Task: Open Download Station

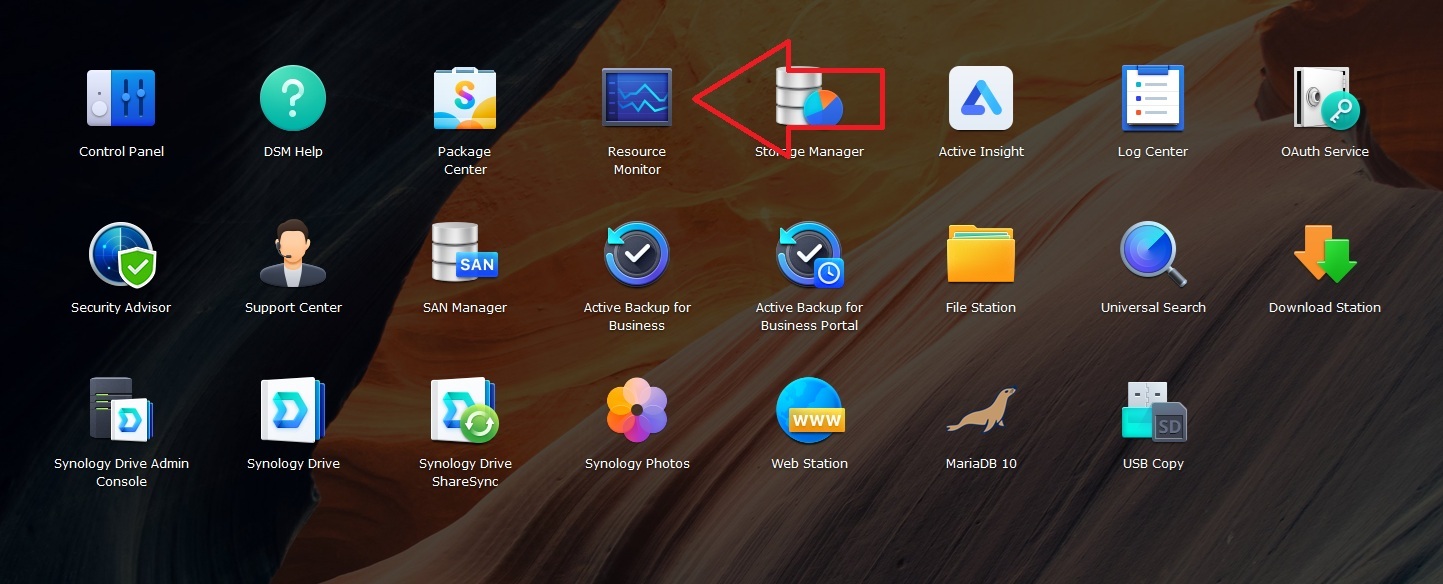Action: (x=1325, y=254)
